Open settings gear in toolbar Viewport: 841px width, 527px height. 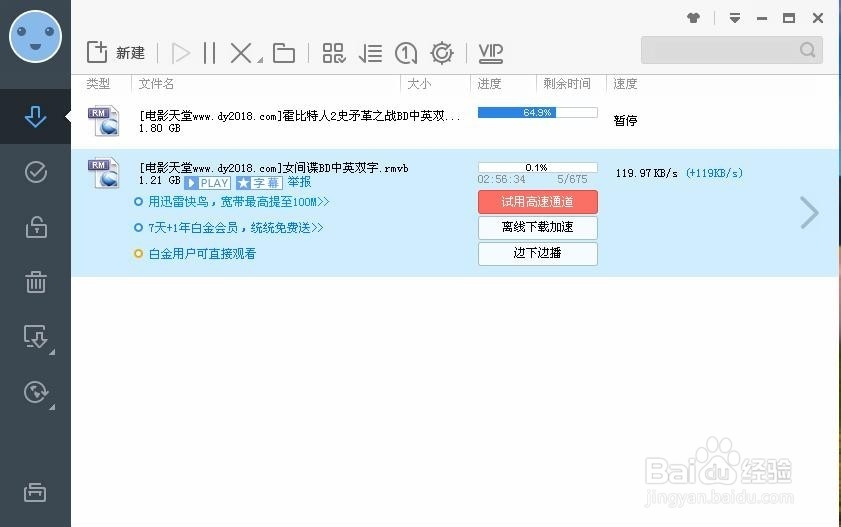point(442,53)
